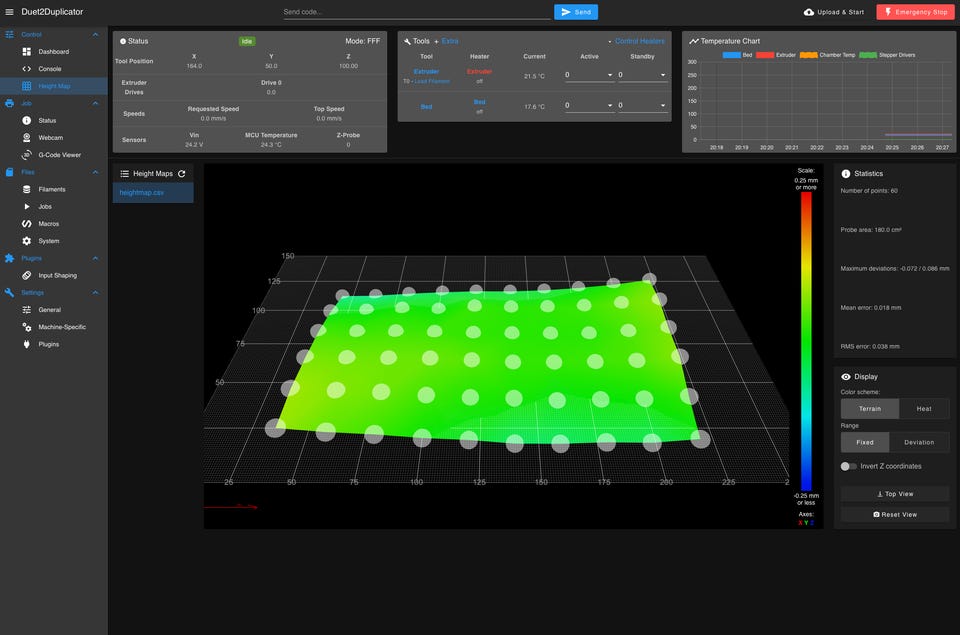960x635 pixels.
Task: Open the hamburger navigation menu
Action: (10, 12)
